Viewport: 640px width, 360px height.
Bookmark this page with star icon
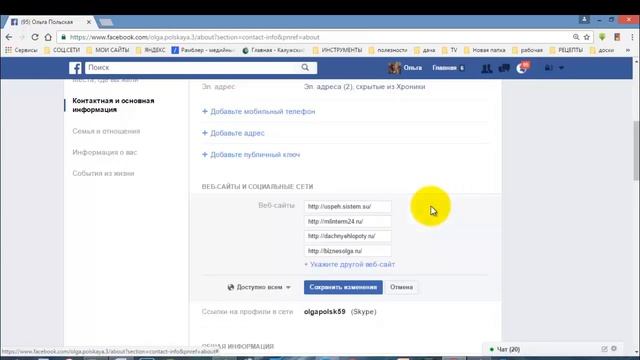pyautogui.click(x=587, y=37)
